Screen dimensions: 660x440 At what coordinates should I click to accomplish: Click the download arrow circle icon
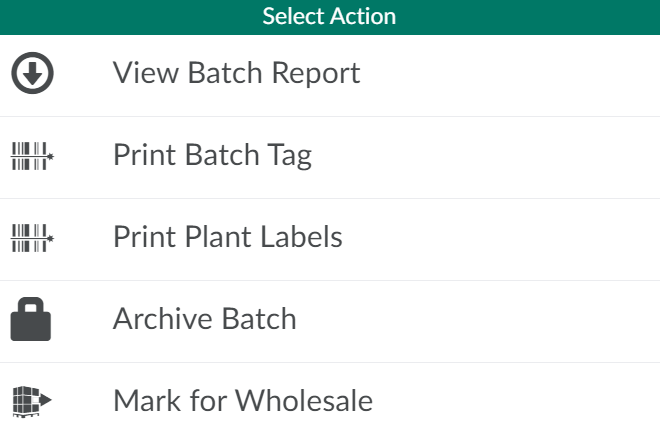point(32,74)
